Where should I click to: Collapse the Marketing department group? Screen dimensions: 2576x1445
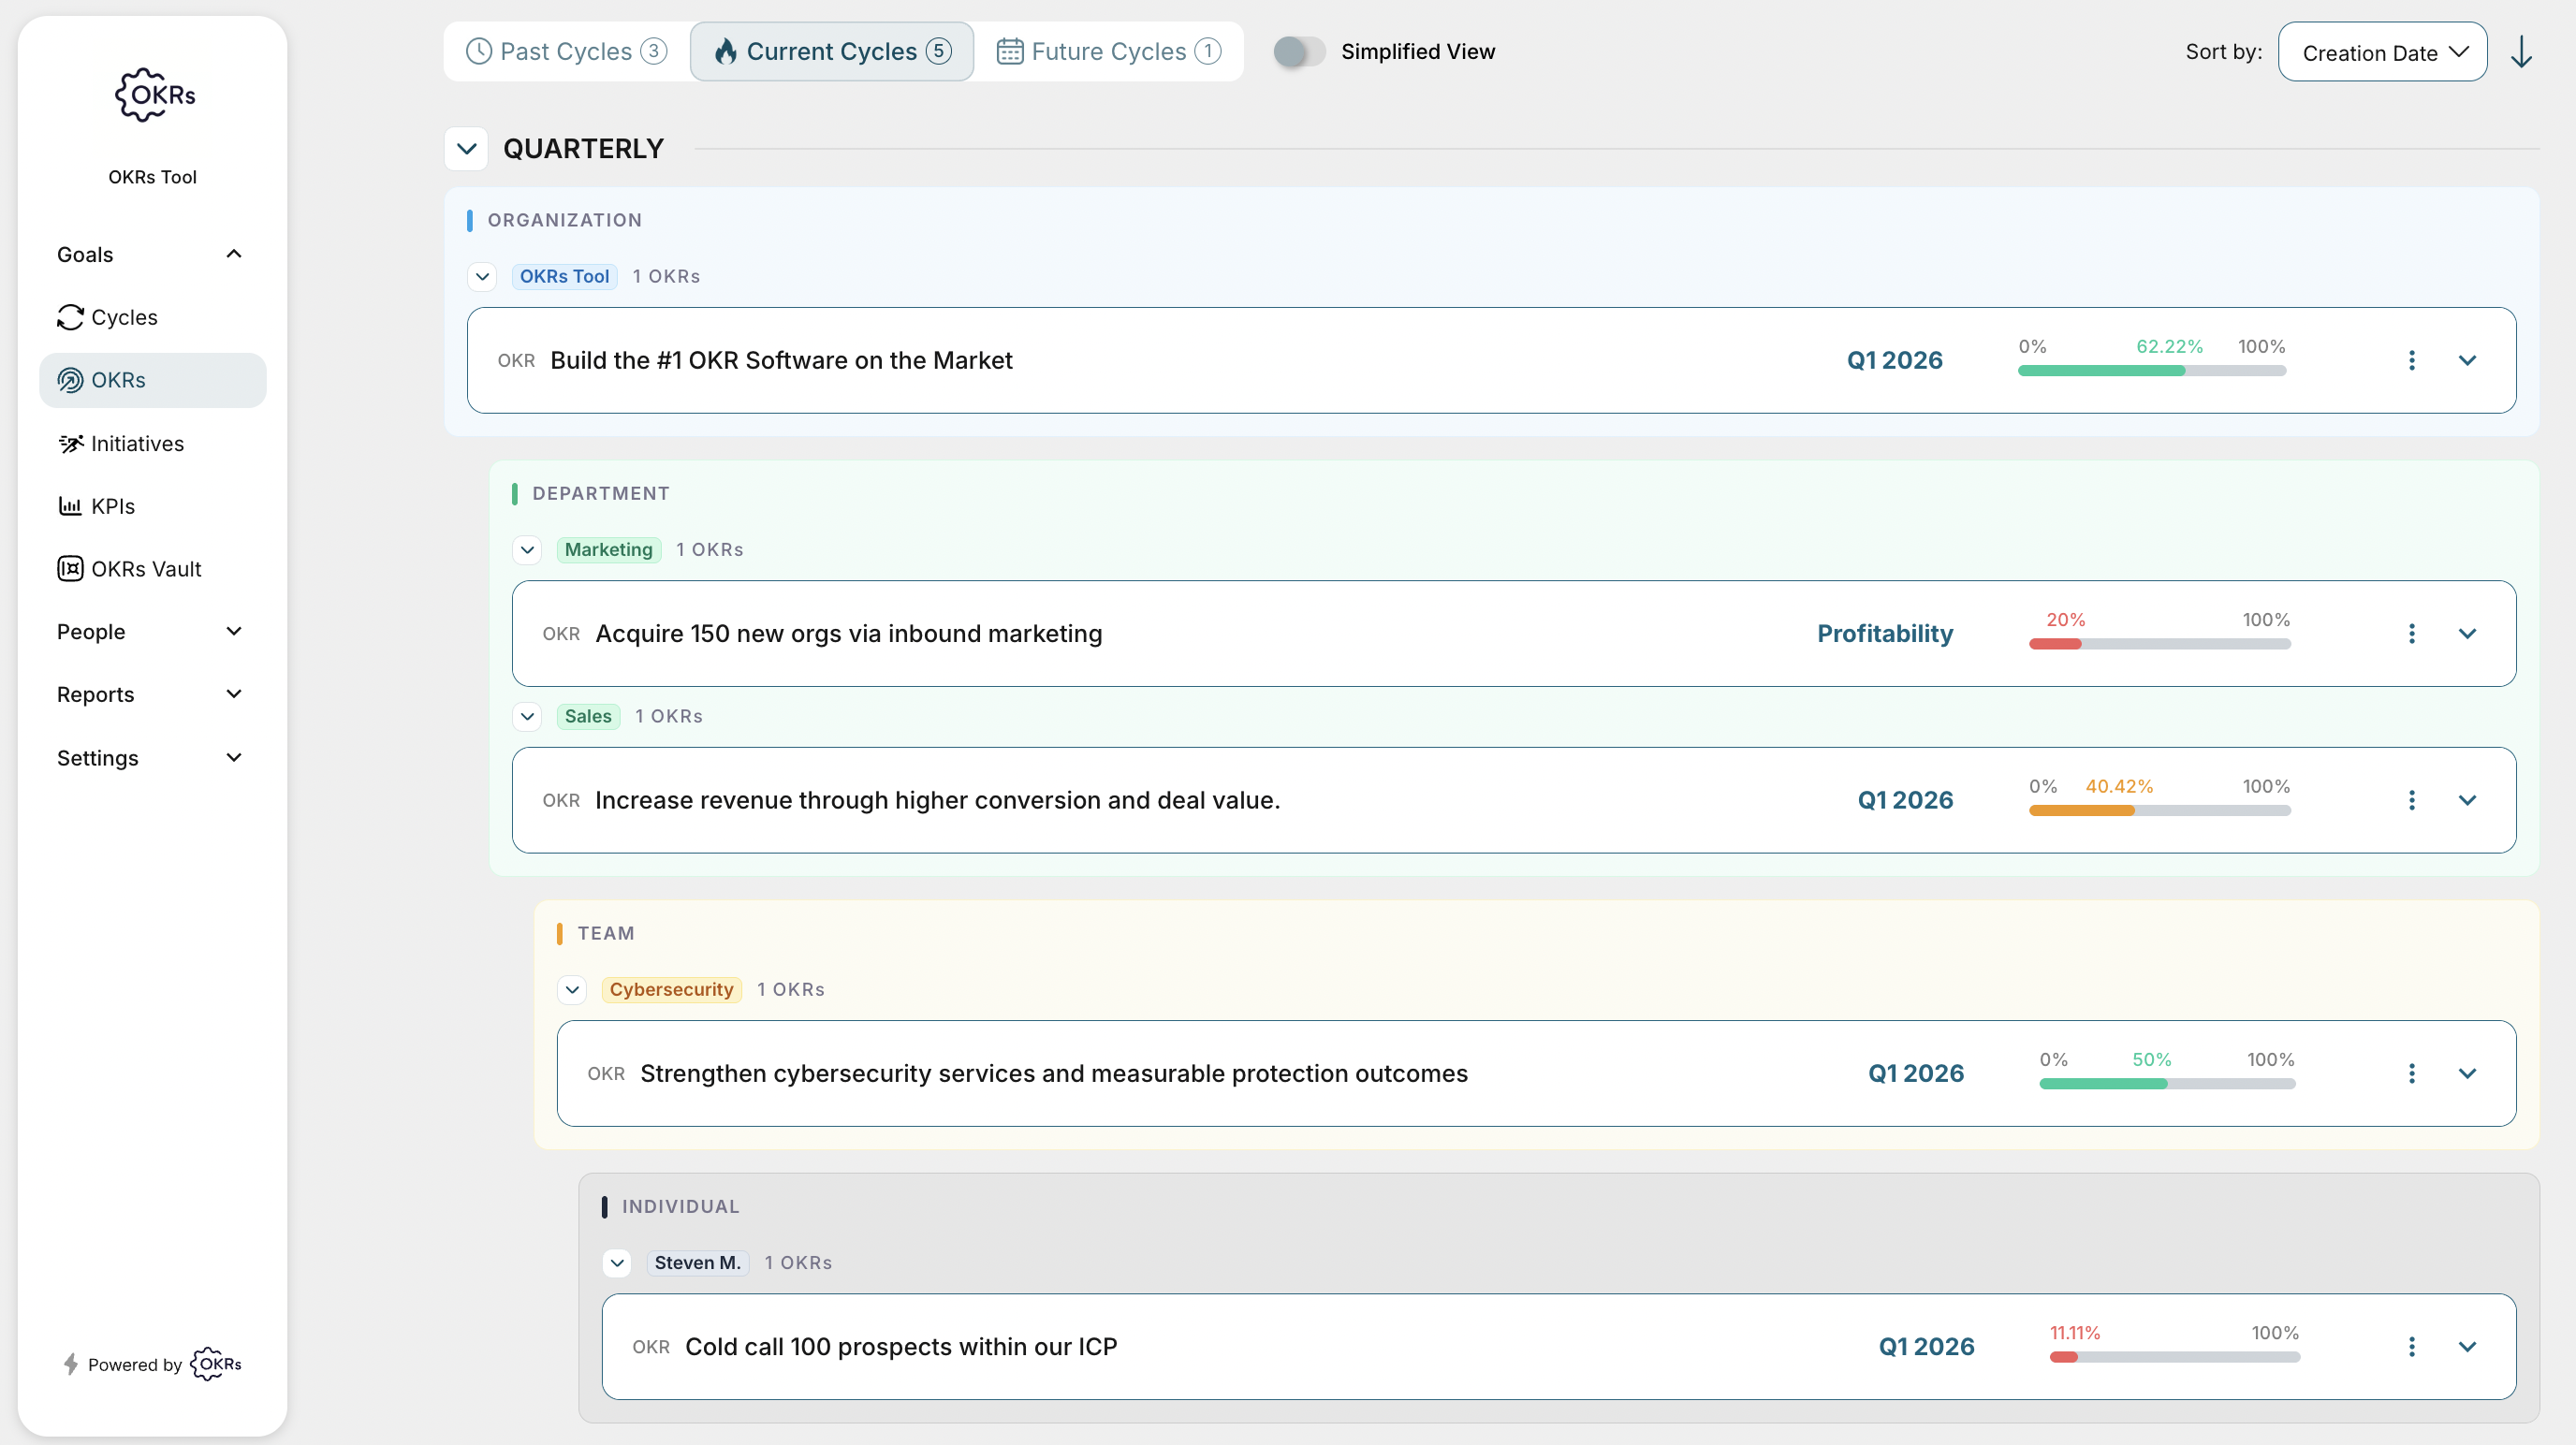pos(527,549)
